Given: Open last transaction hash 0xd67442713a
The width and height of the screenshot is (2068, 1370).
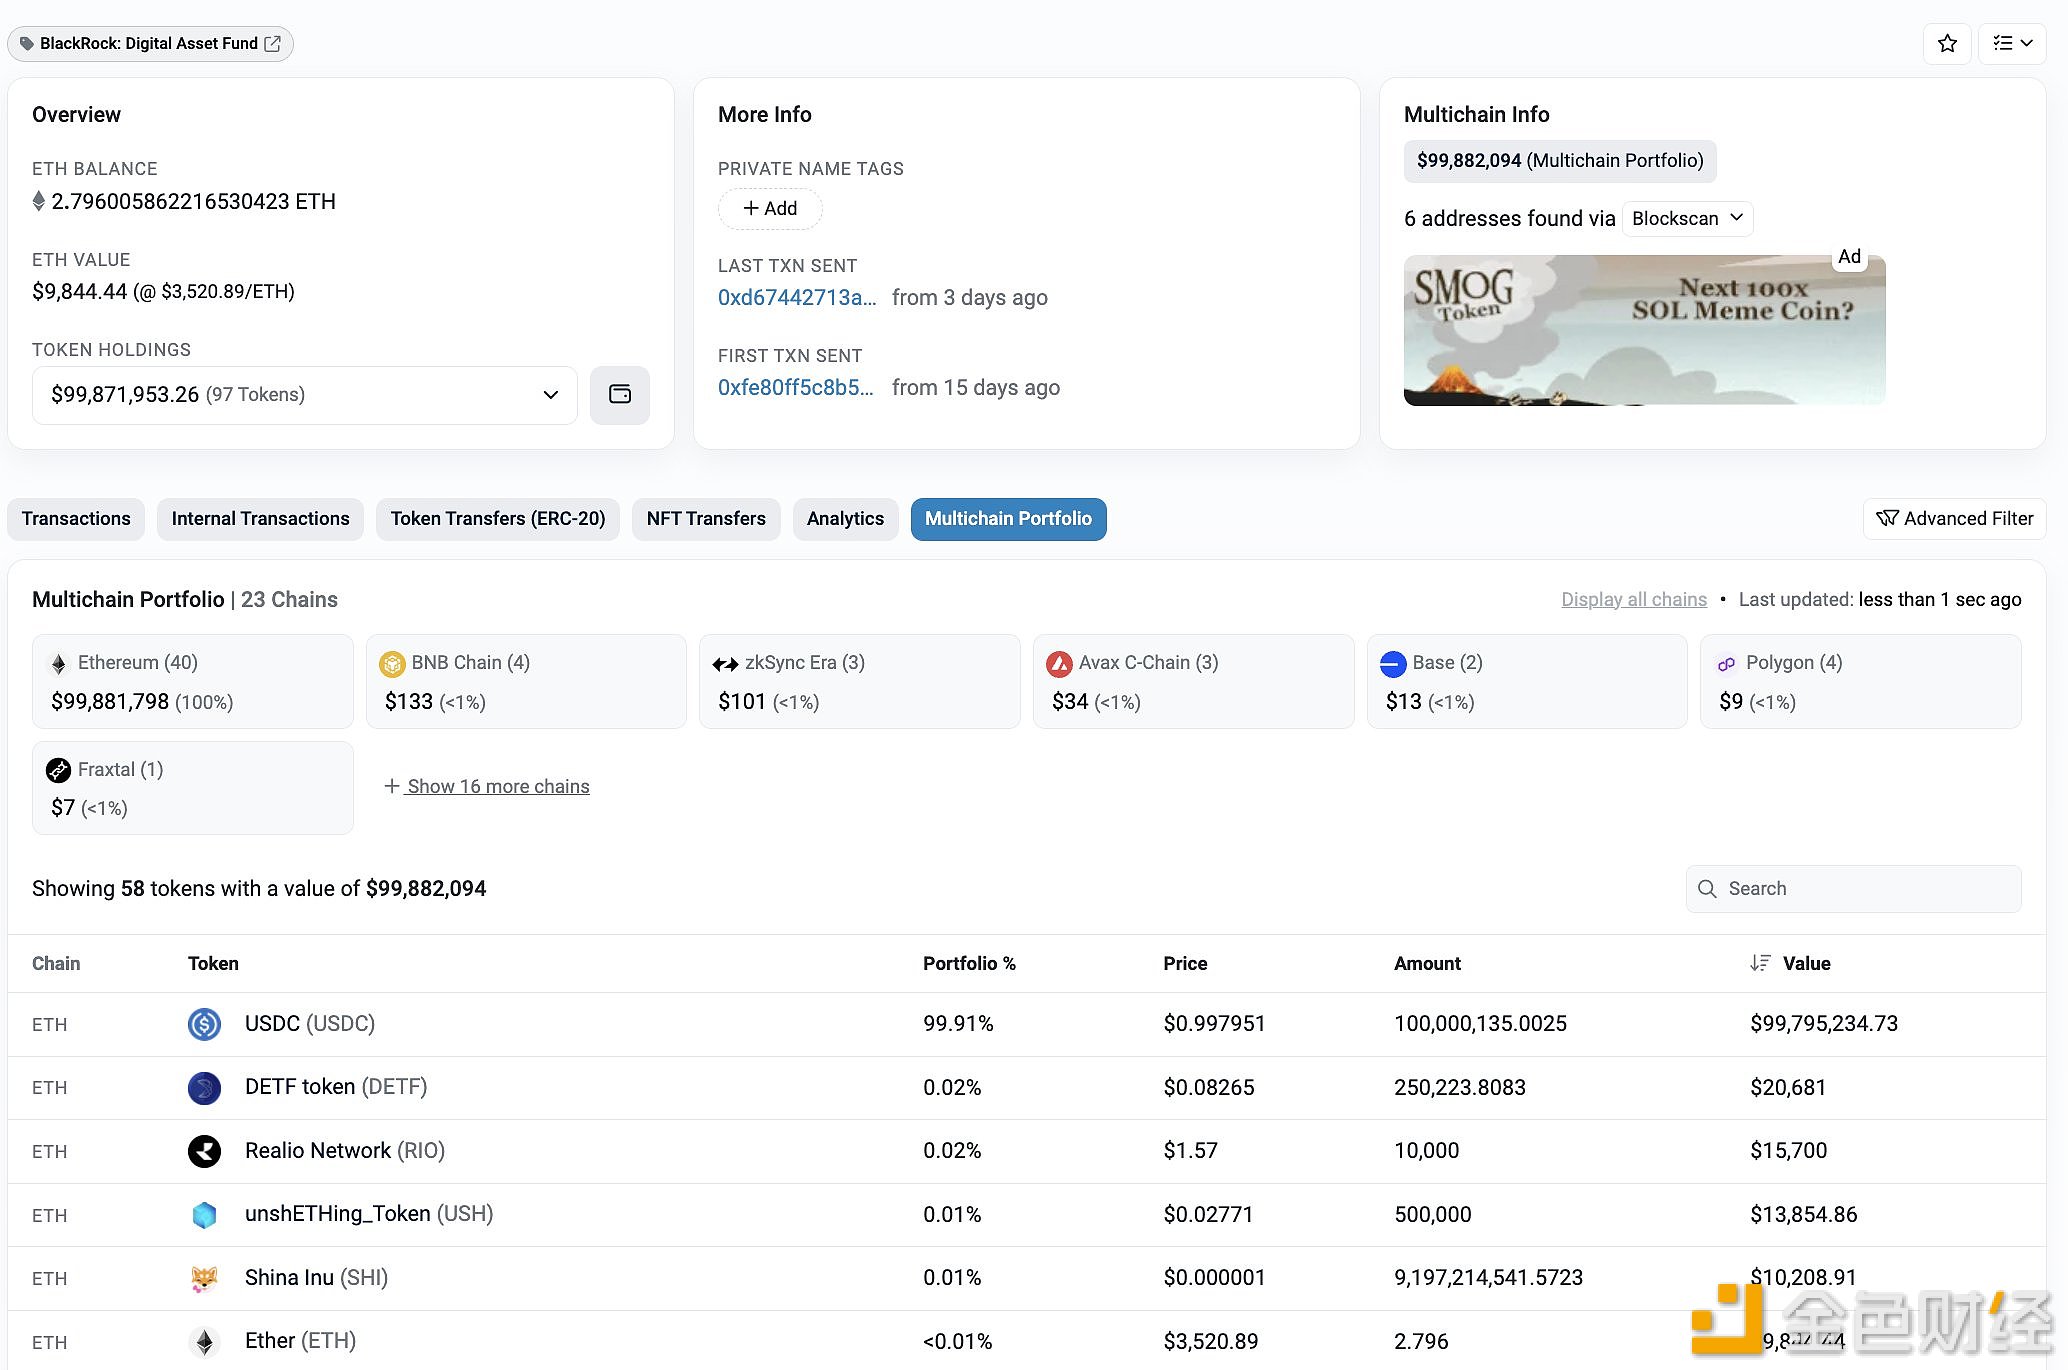Looking at the screenshot, I should (x=797, y=298).
